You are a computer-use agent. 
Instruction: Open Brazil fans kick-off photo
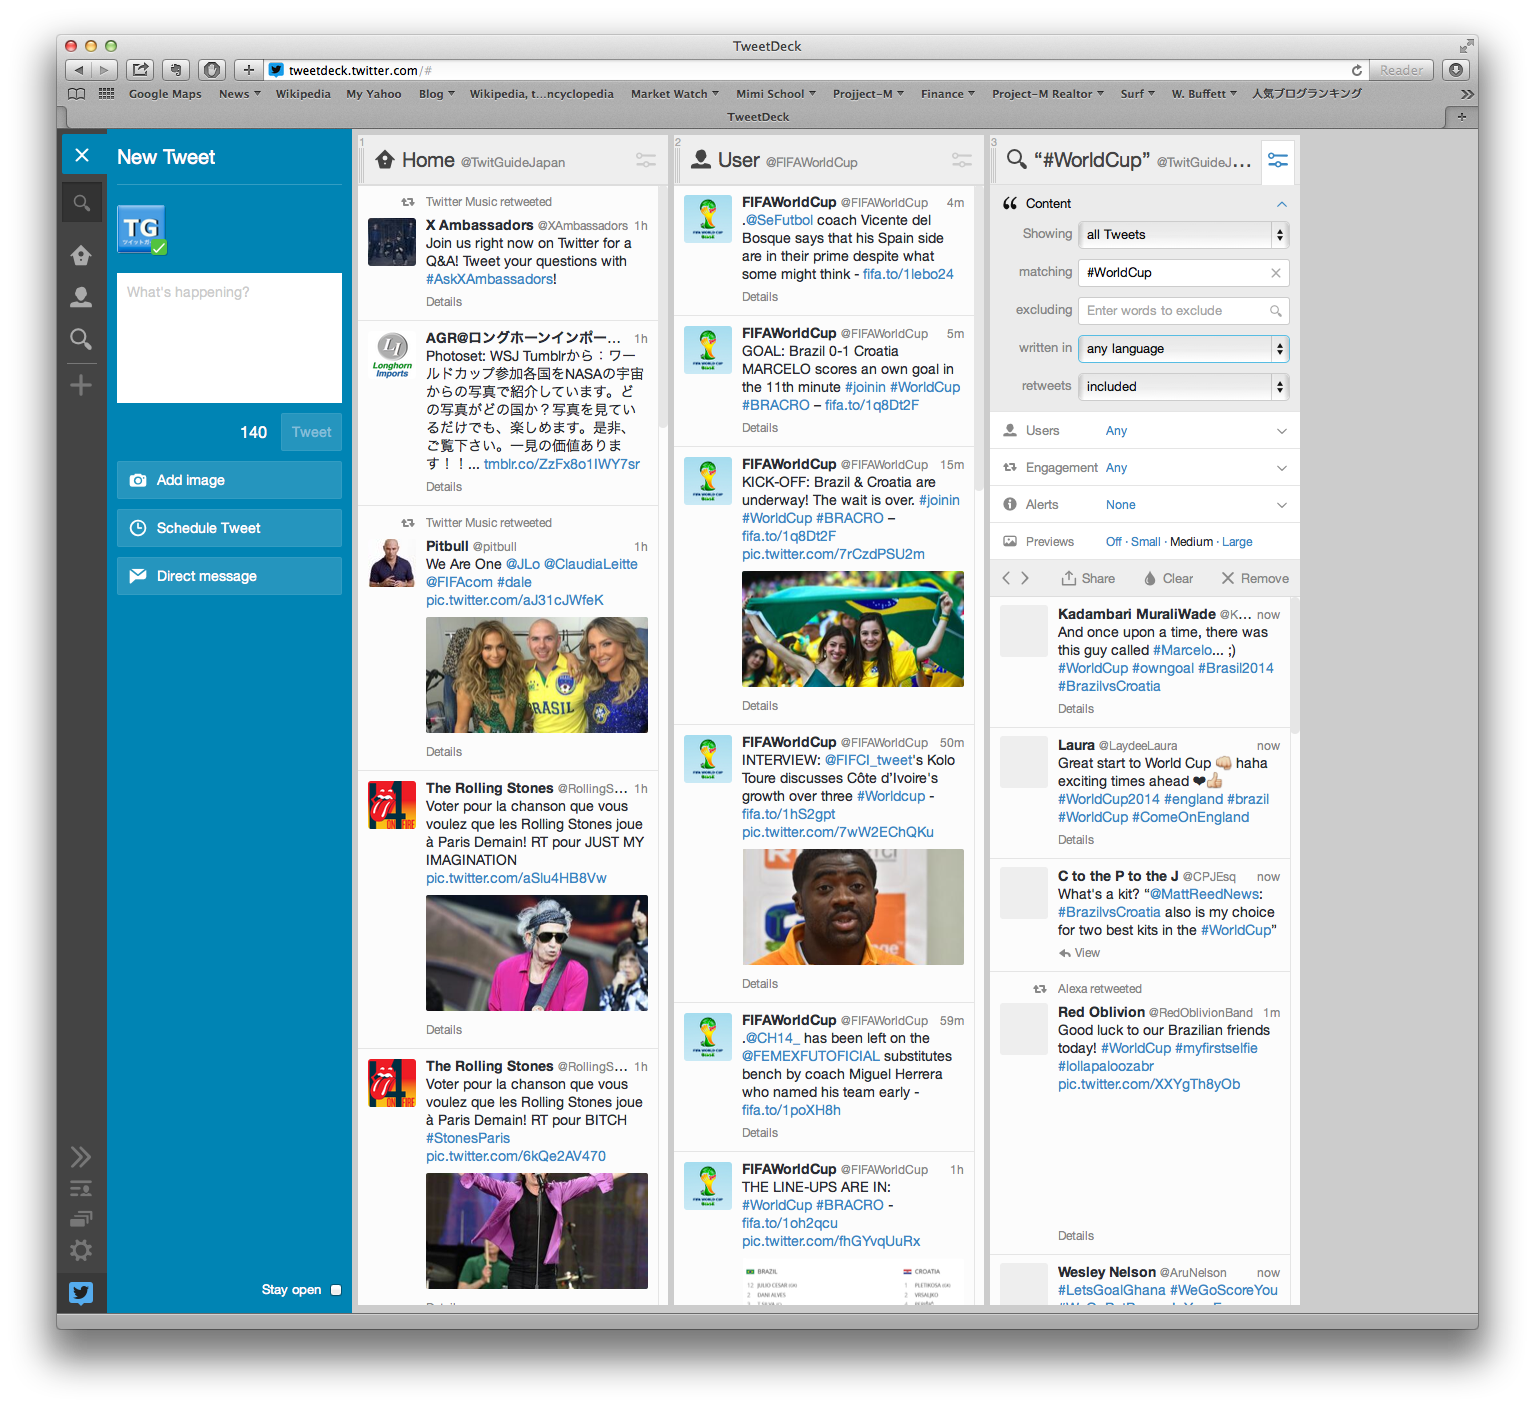click(x=853, y=629)
